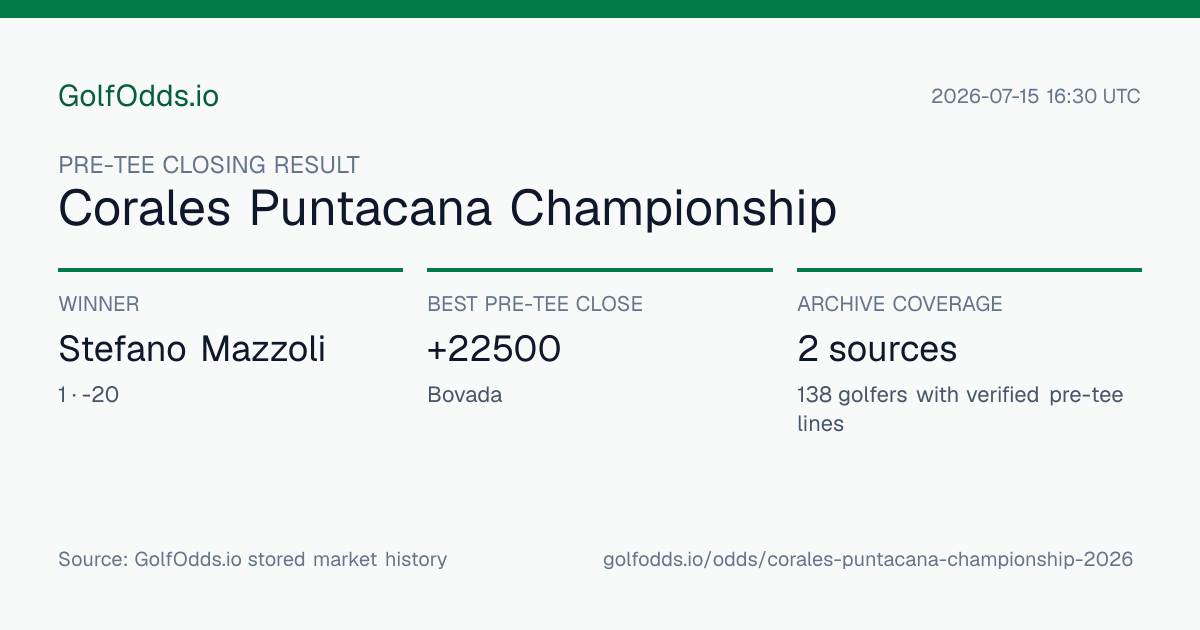Click the dark green top banner bar

(x=600, y=9)
